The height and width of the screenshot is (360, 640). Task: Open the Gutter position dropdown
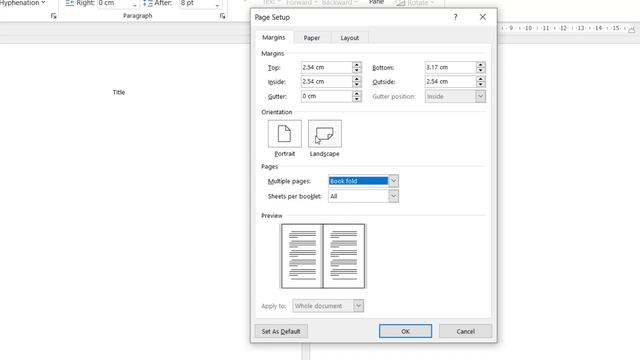[455, 96]
